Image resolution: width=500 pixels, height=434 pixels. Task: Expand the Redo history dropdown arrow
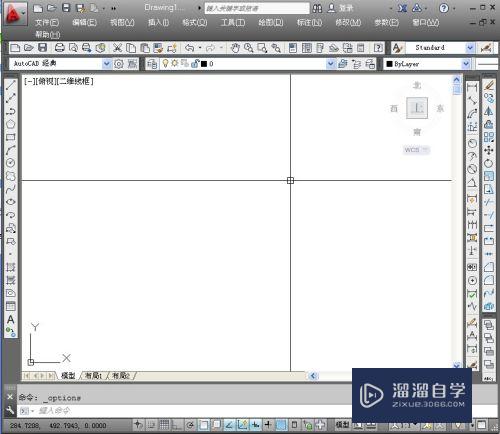point(221,48)
